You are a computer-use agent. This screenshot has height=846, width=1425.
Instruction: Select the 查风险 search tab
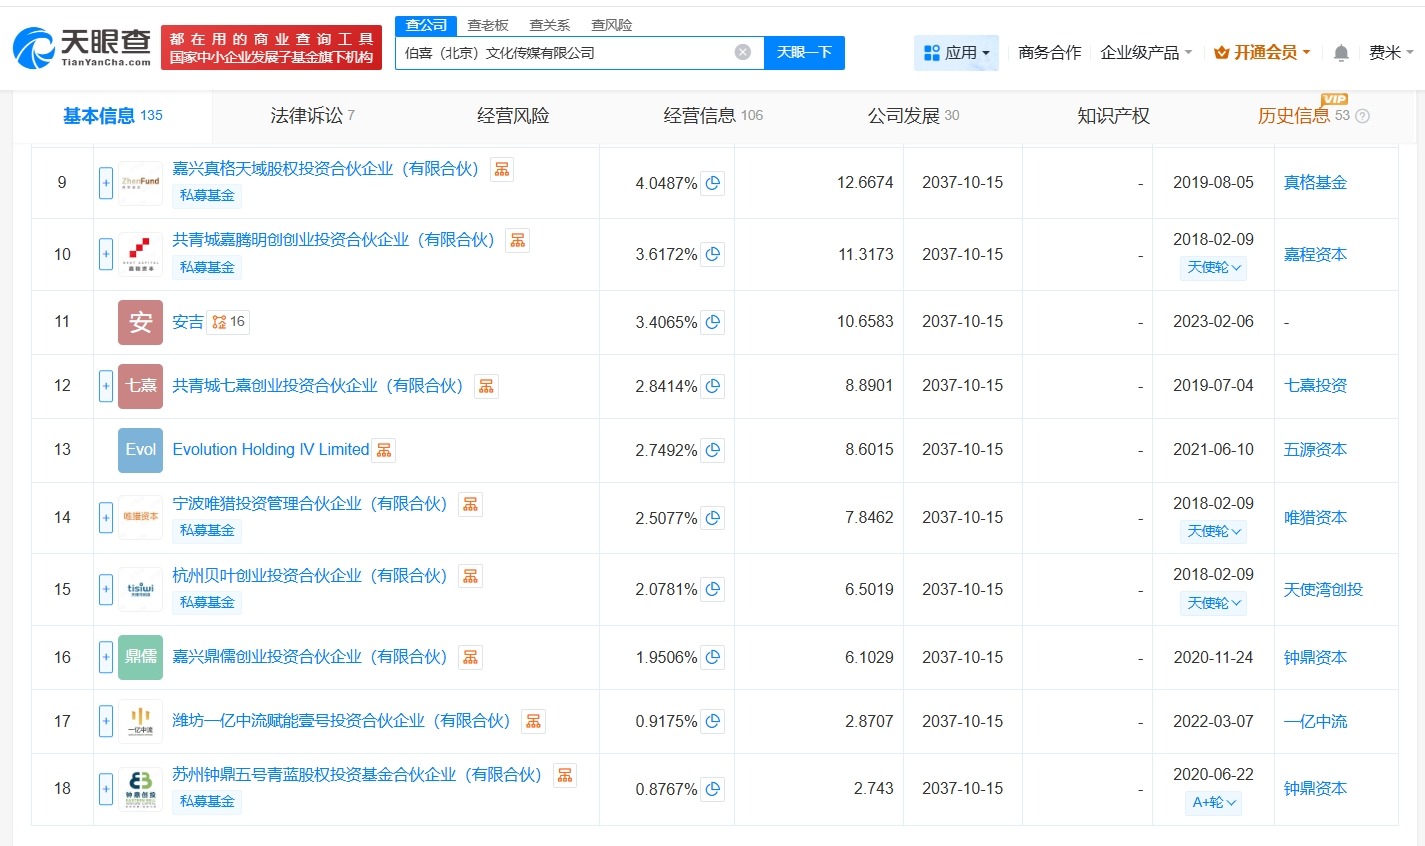pos(611,25)
